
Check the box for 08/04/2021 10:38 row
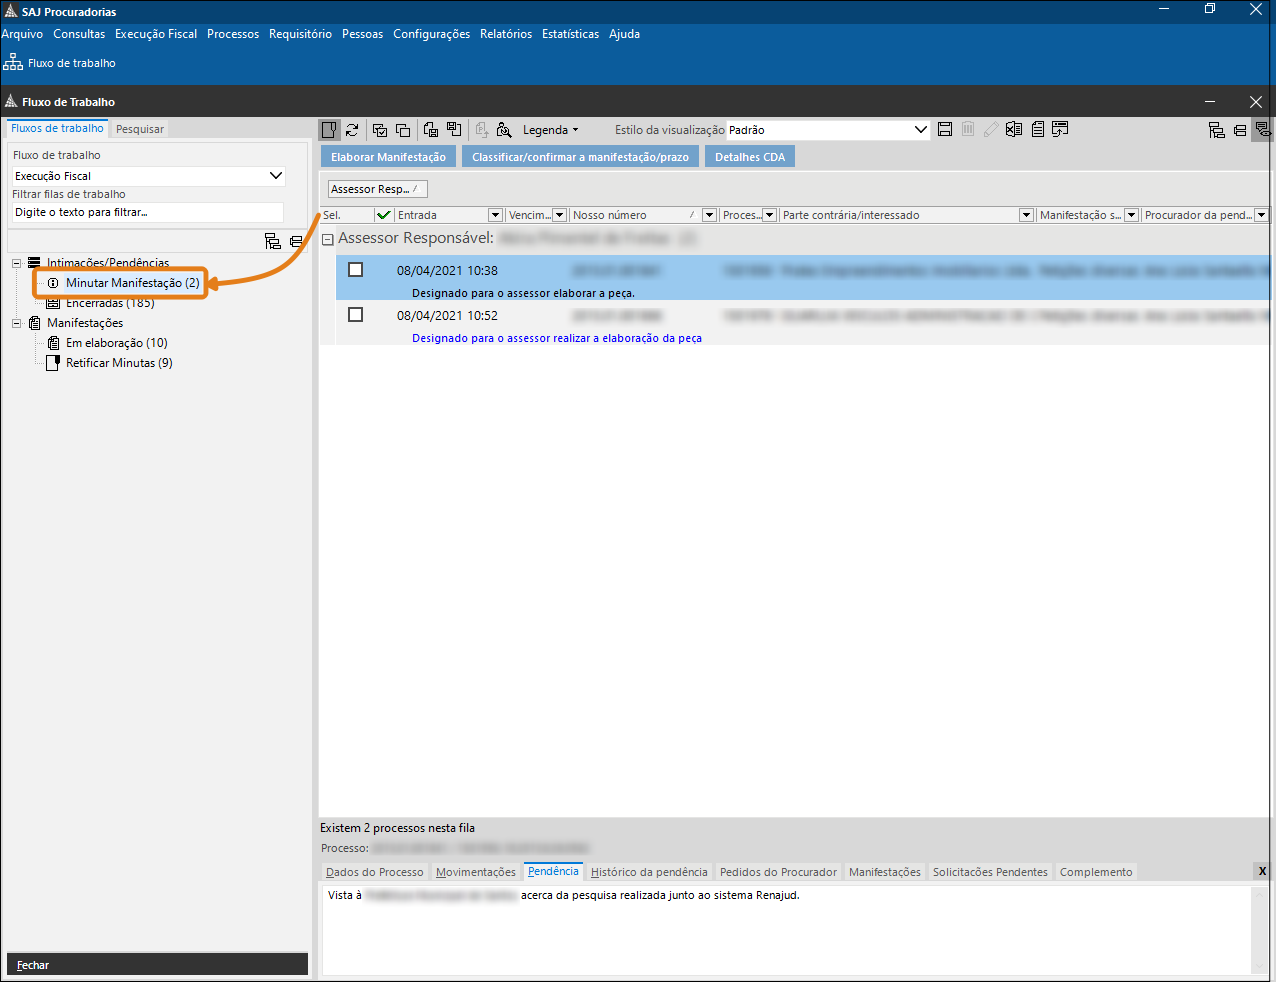pyautogui.click(x=355, y=270)
